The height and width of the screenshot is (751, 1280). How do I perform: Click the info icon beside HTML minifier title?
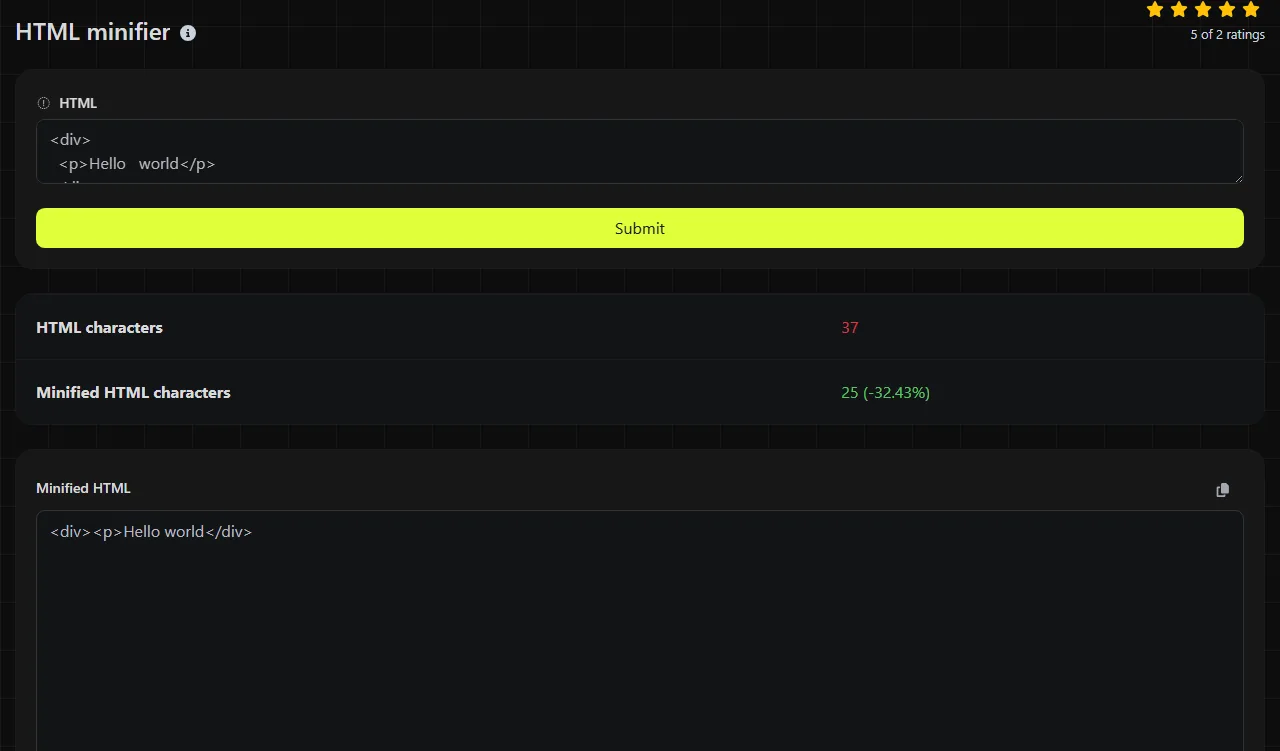point(188,33)
